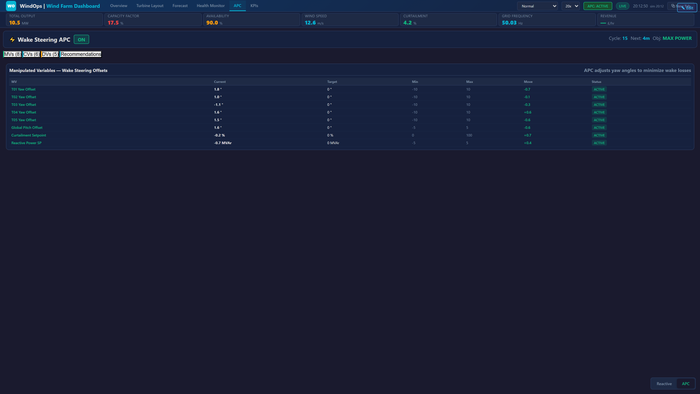
Task: Open the Normal scenario dropdown
Action: click(538, 6)
